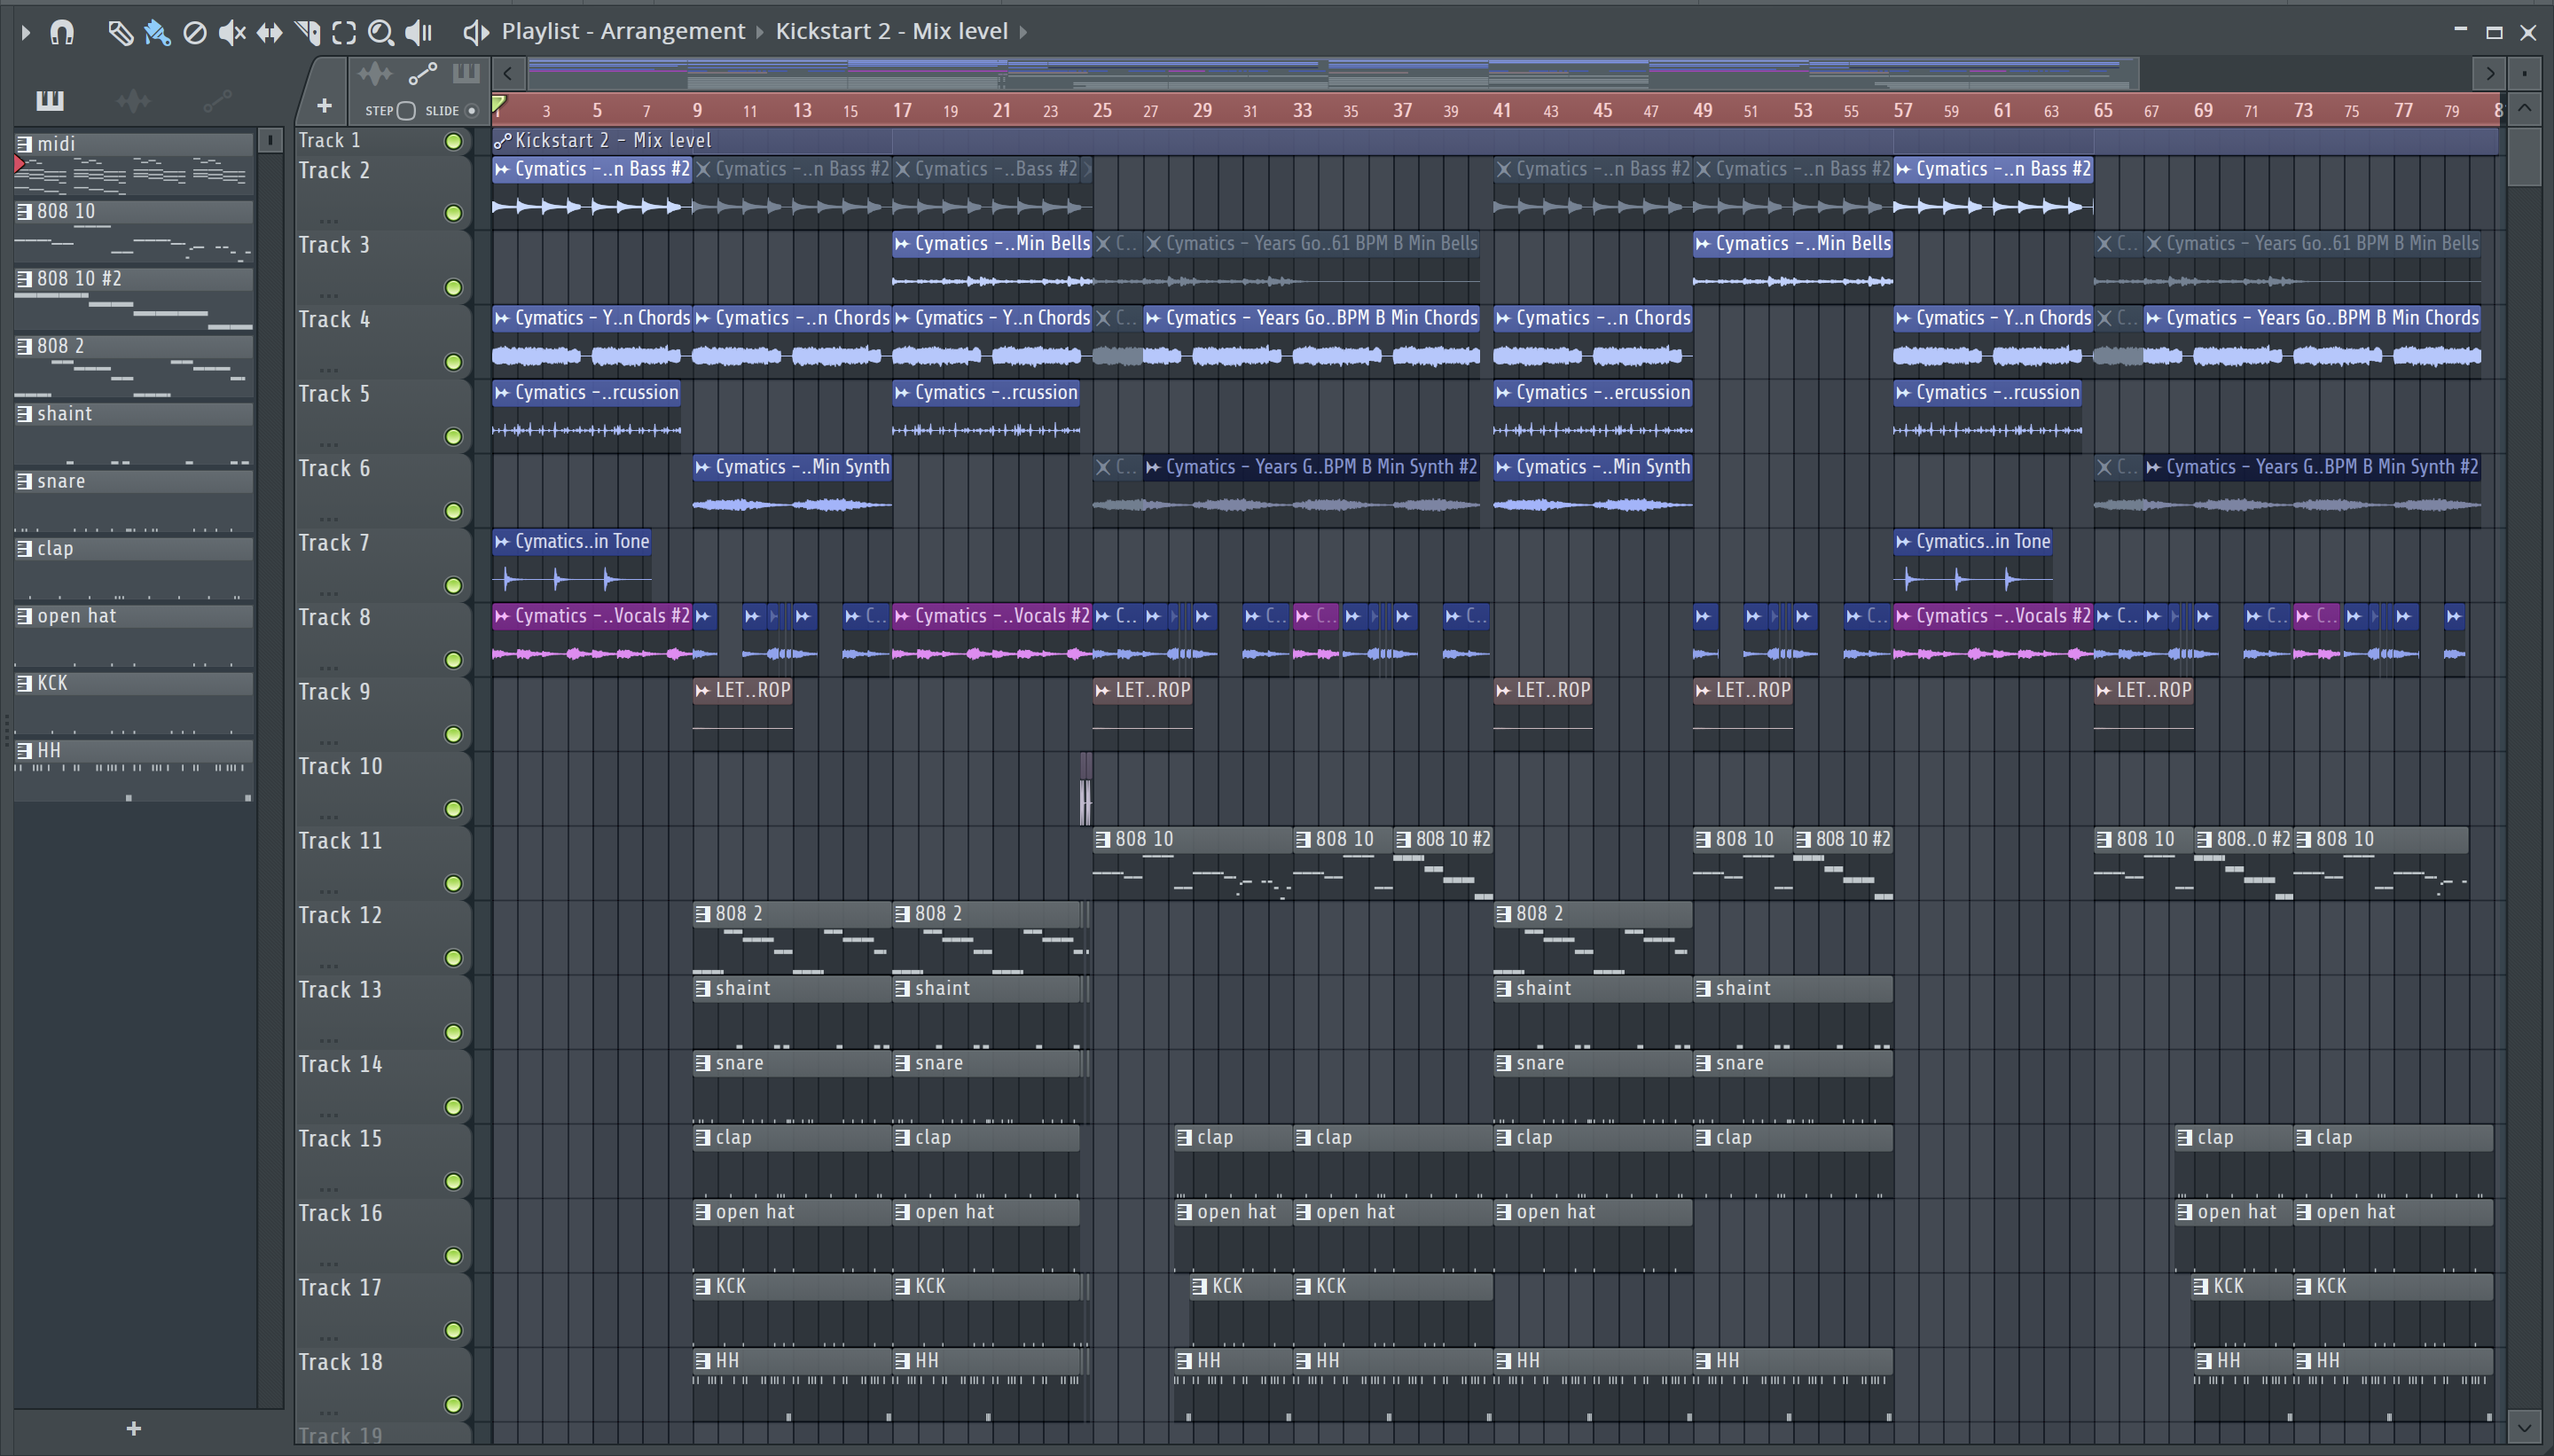Choose the Select marquee tool
Screen dimensions: 2554x1456
tap(344, 32)
